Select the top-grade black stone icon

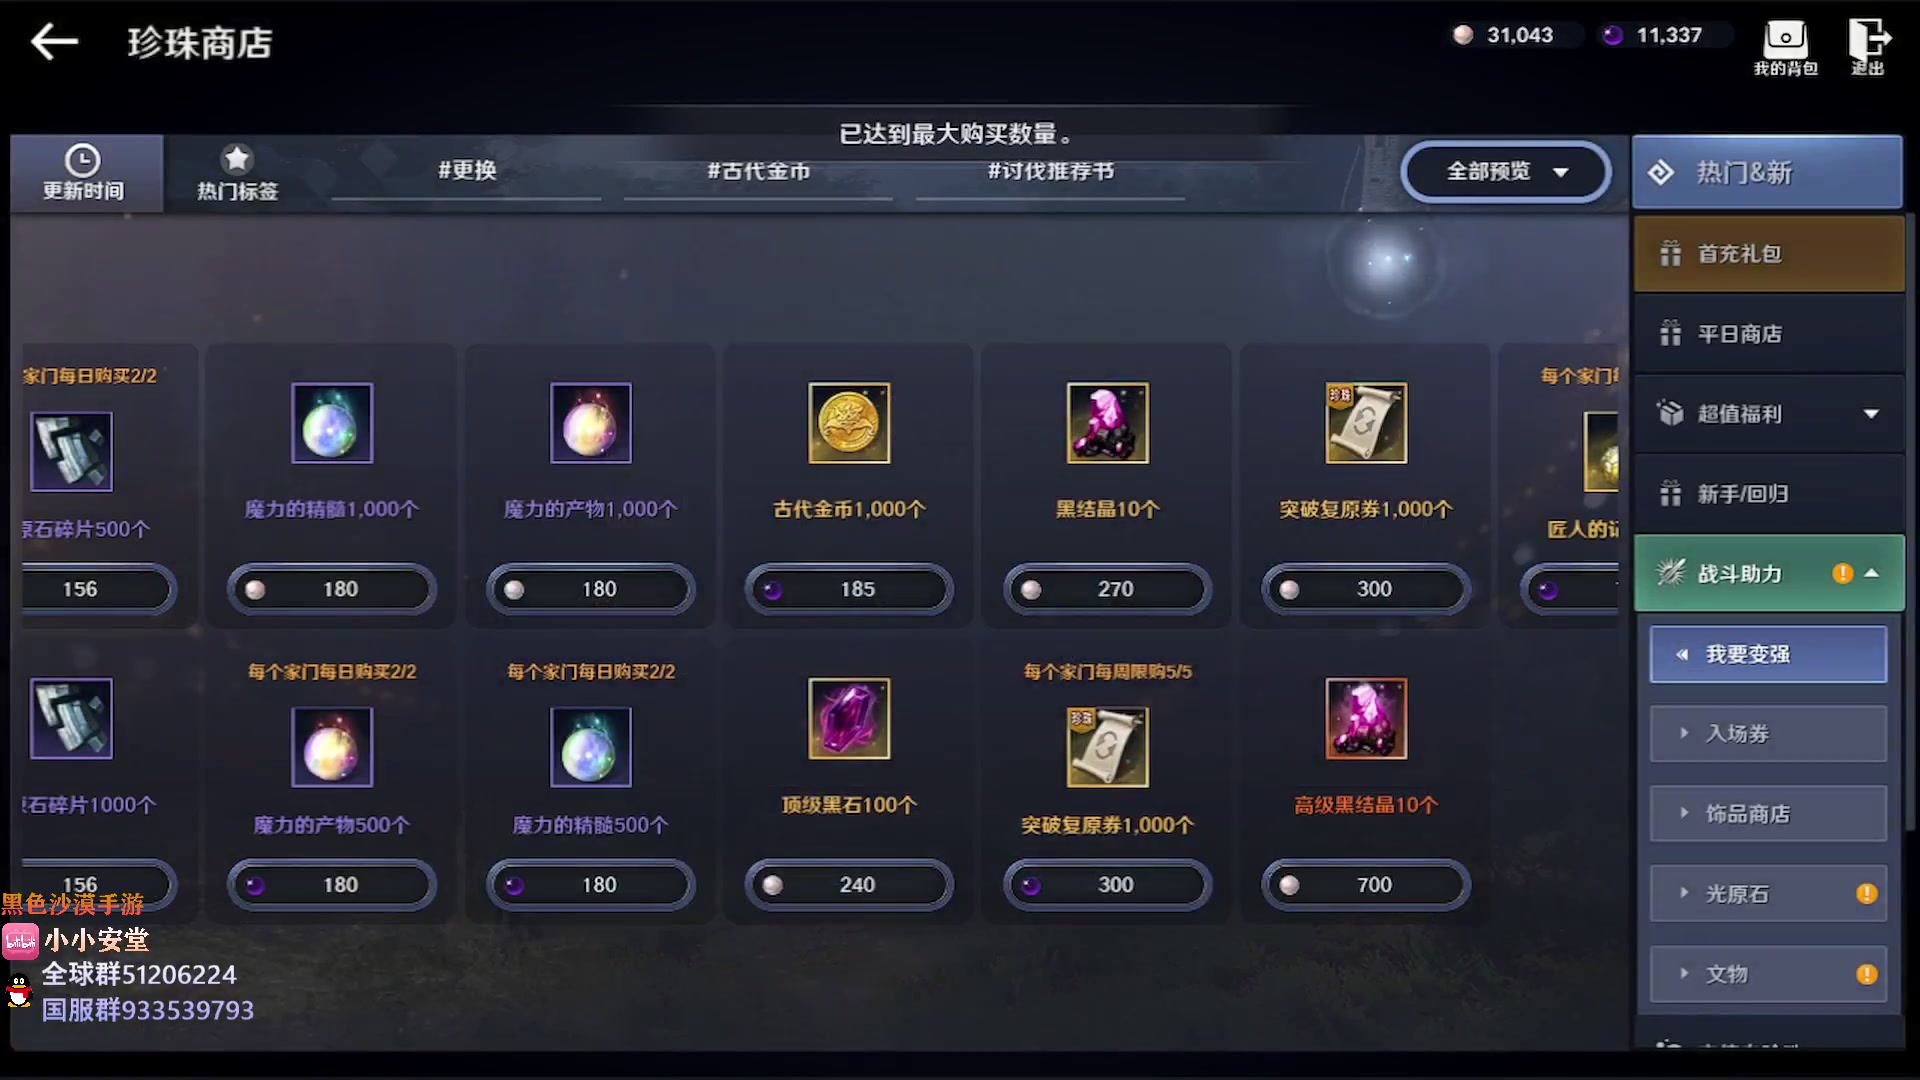click(849, 719)
